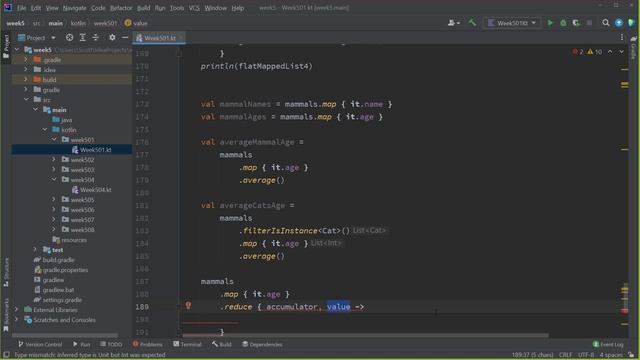Screen dimensions: 640x360
Task: Collapse the week504 package
Action: (53, 180)
